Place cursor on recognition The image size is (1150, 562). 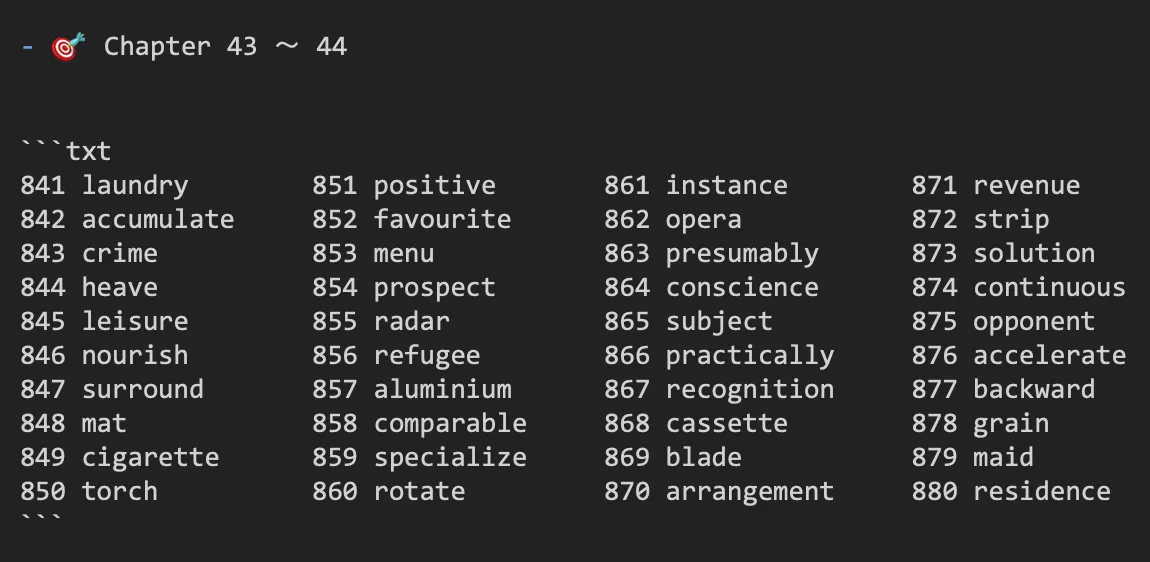pos(750,389)
